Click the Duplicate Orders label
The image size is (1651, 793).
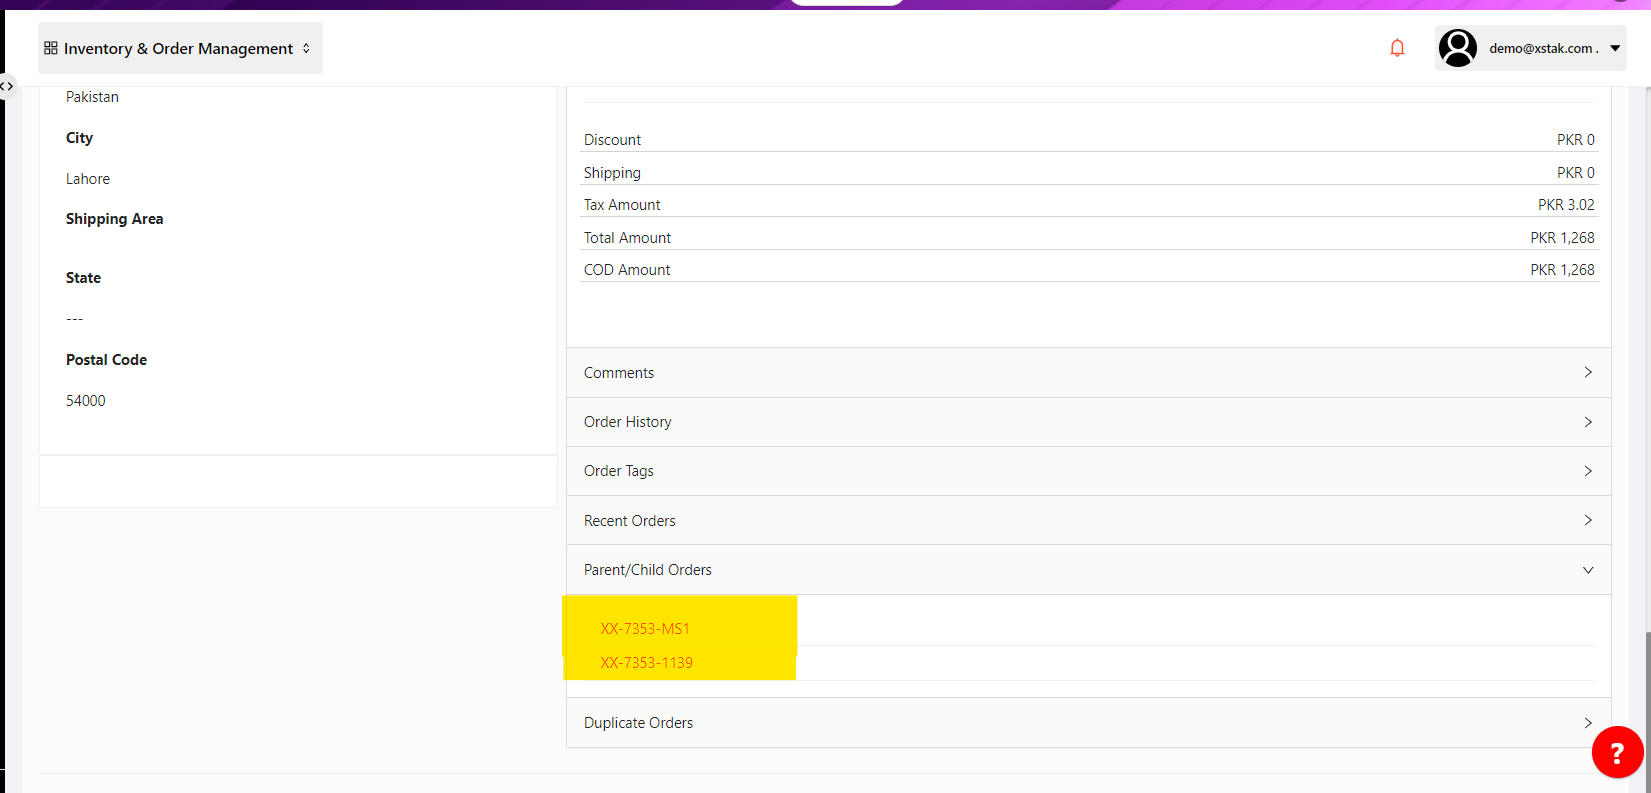(x=638, y=723)
